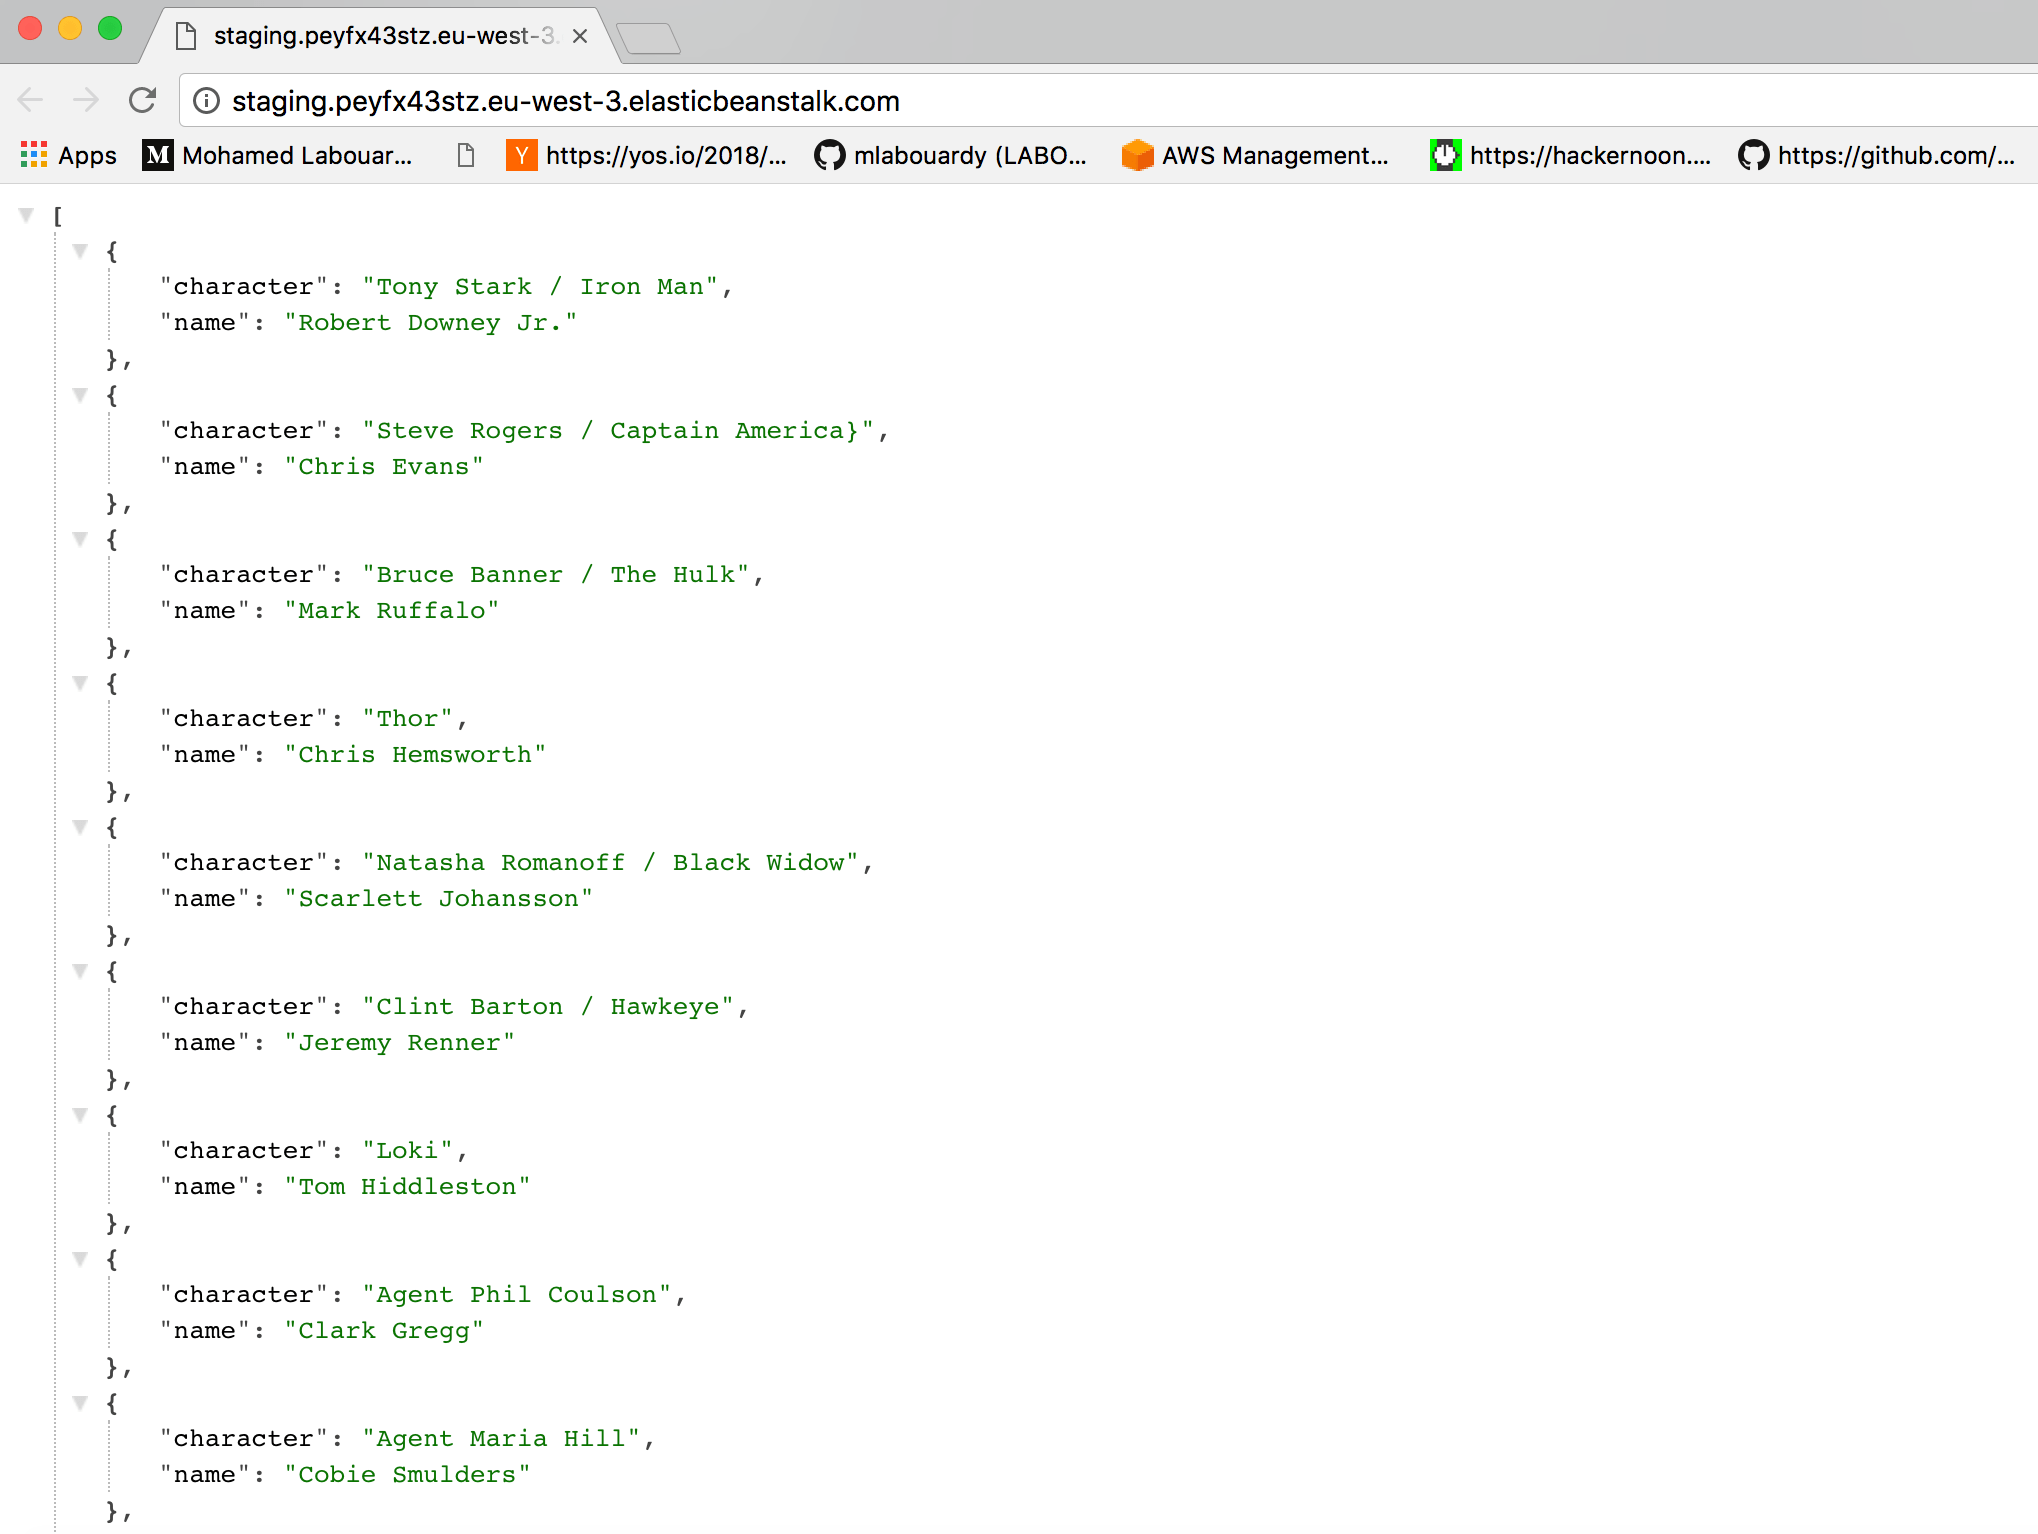Screen dimensions: 2038x1534
Task: Open a new tab button
Action: pyautogui.click(x=649, y=38)
